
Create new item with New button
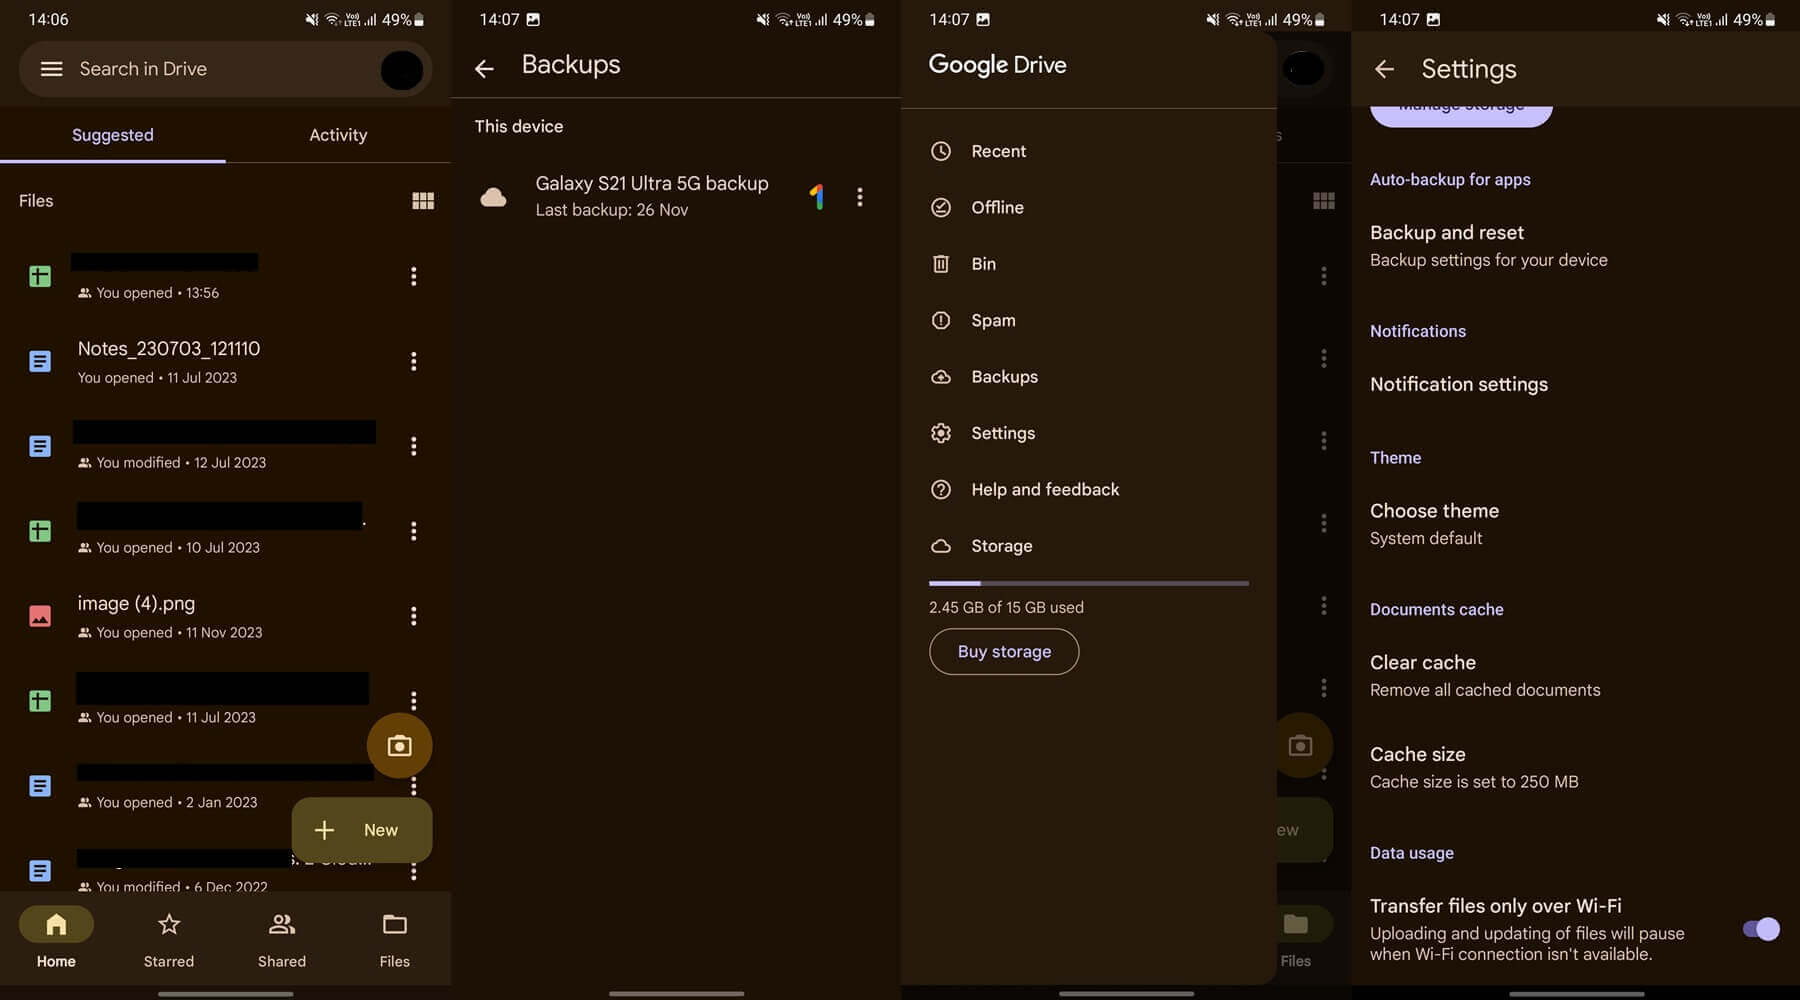click(x=362, y=830)
